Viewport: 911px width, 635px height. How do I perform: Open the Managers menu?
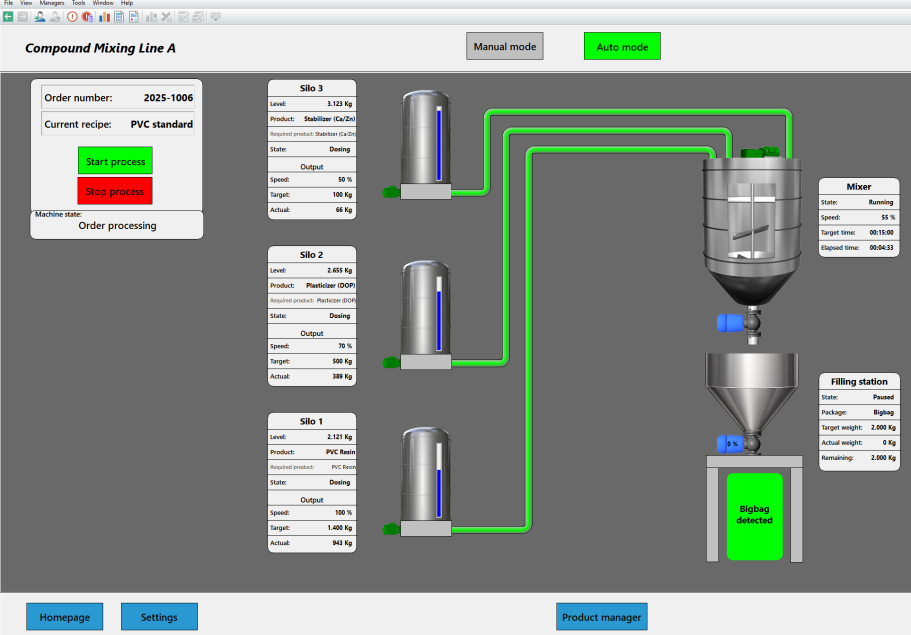(x=52, y=4)
